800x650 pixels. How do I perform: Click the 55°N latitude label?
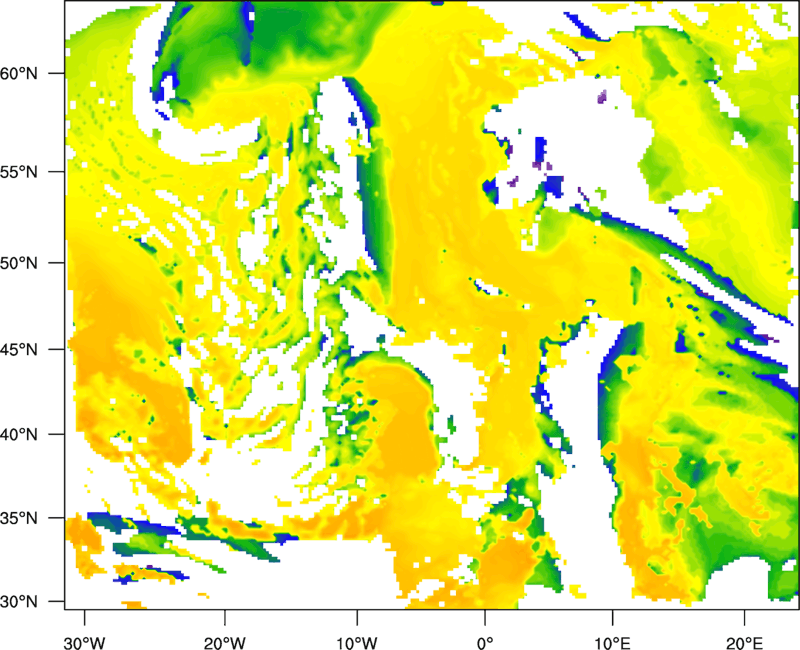tap(19, 171)
